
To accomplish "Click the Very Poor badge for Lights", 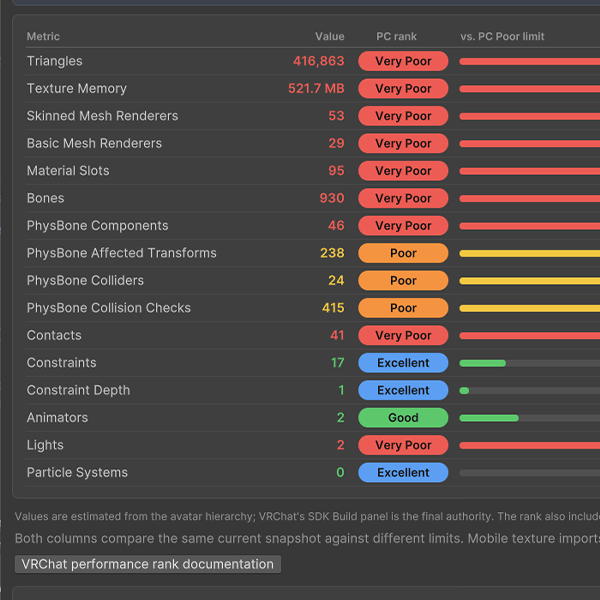I will tap(403, 445).
